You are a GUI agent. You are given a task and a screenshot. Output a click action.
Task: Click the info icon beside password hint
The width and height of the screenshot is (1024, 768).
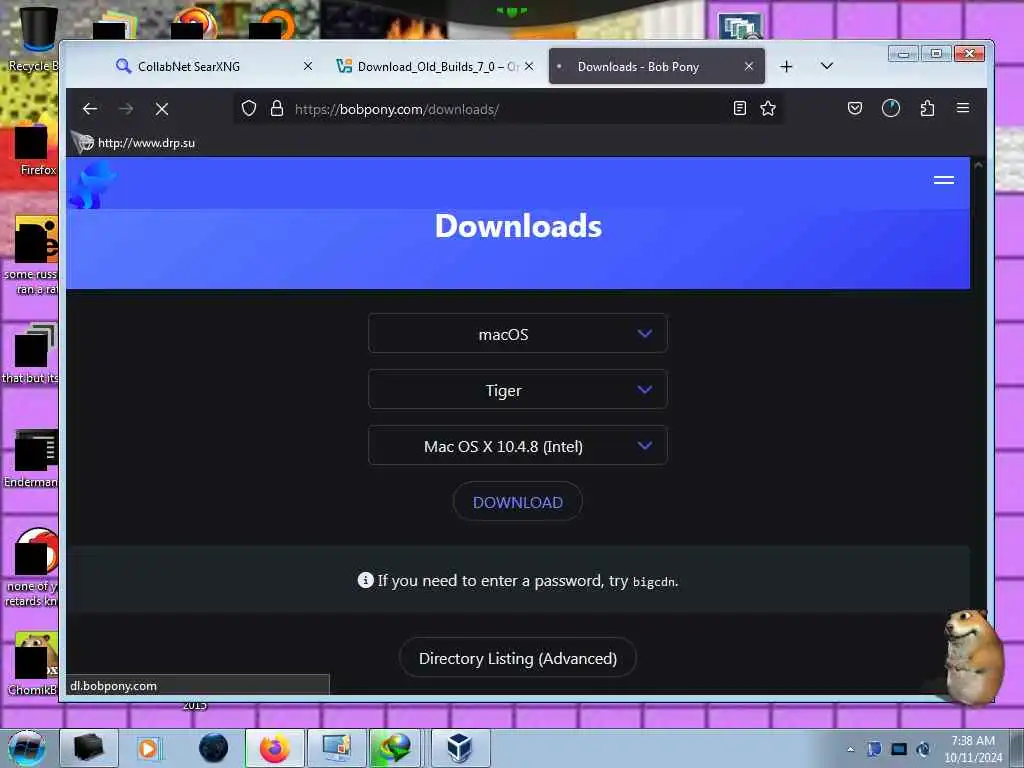click(366, 581)
